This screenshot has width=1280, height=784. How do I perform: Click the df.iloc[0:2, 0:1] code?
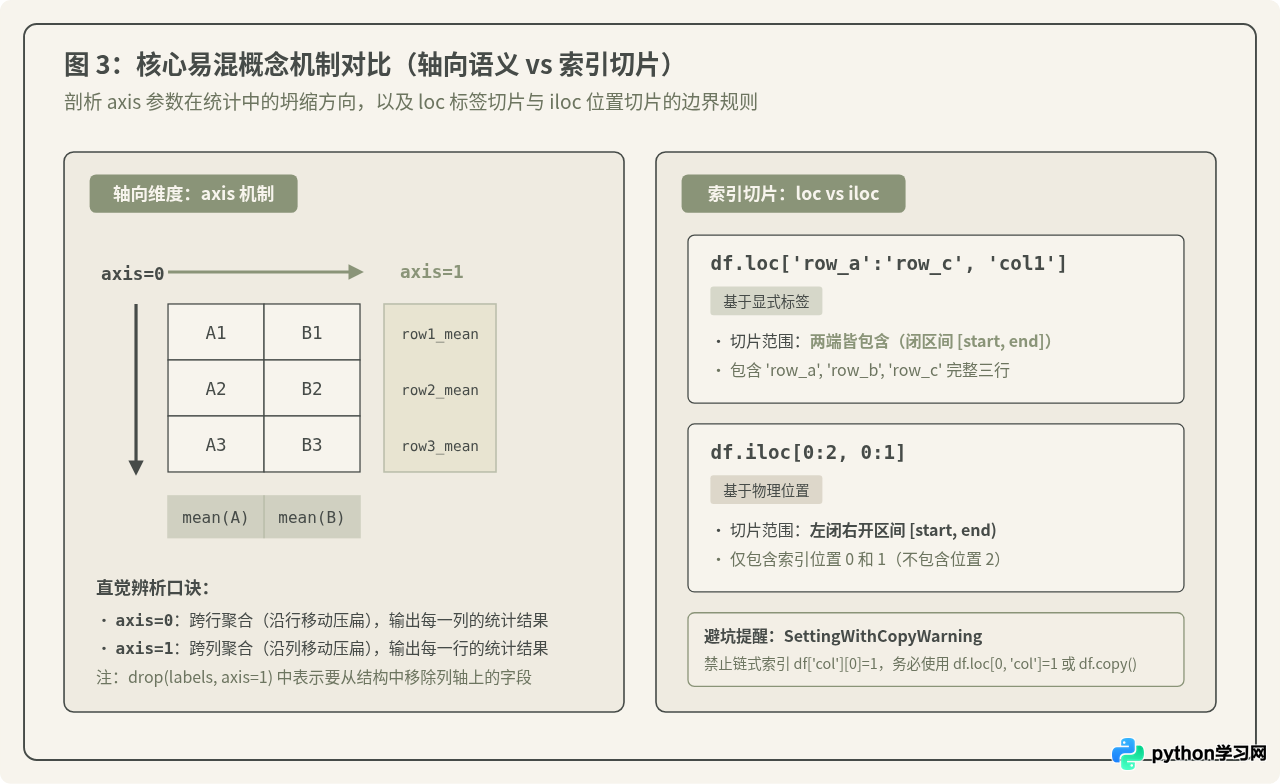pos(808,452)
